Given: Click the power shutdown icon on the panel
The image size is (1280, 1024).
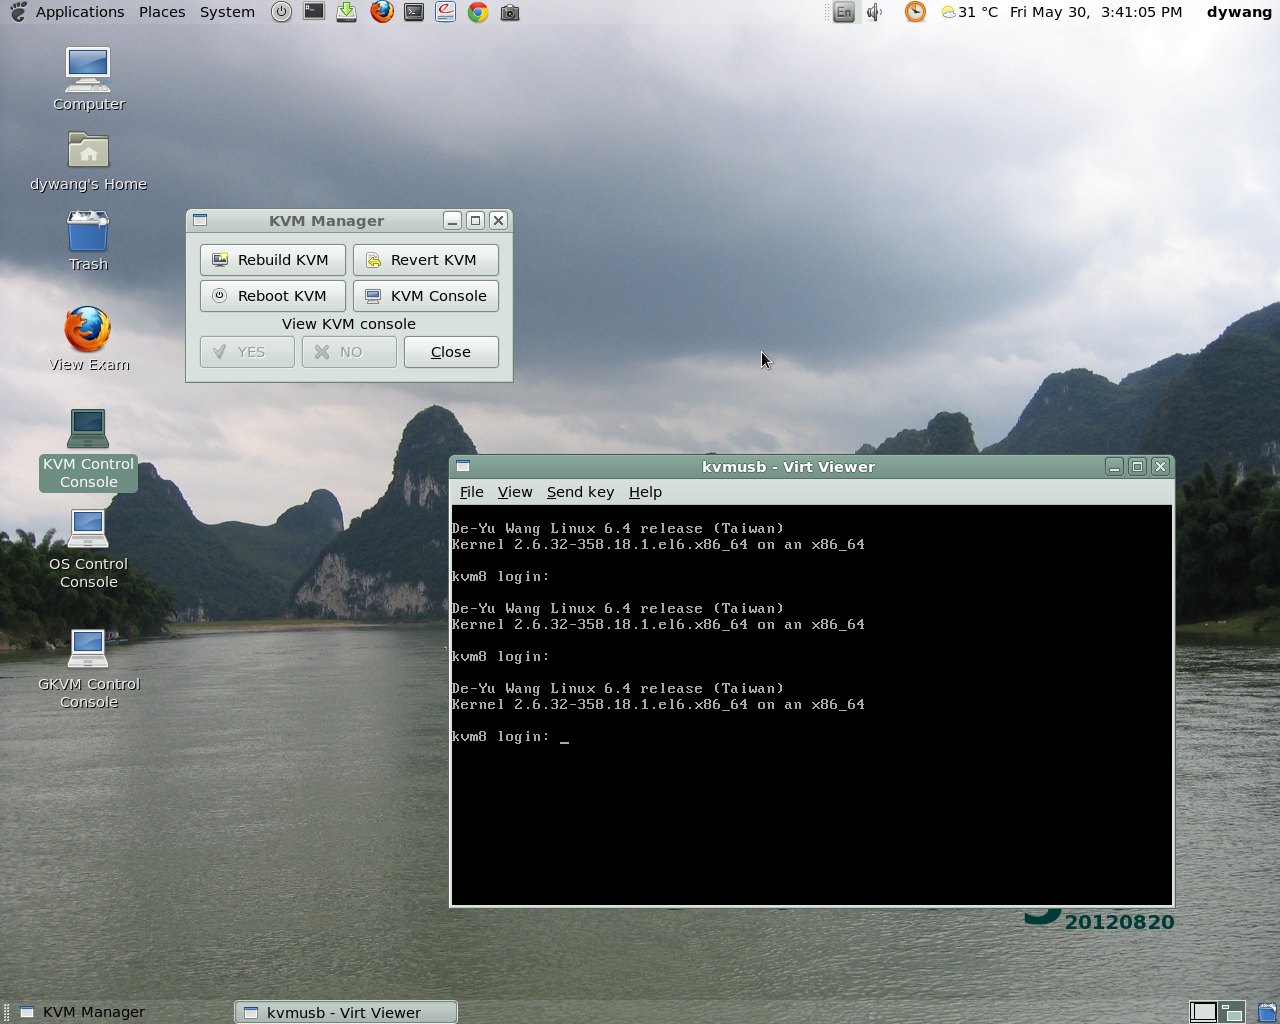Looking at the screenshot, I should pos(280,12).
